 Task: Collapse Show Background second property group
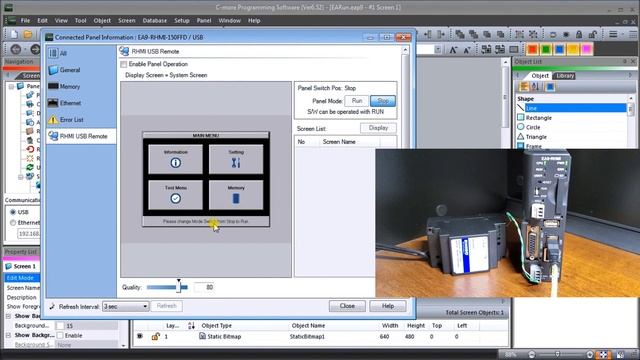pyautogui.click(x=8, y=335)
